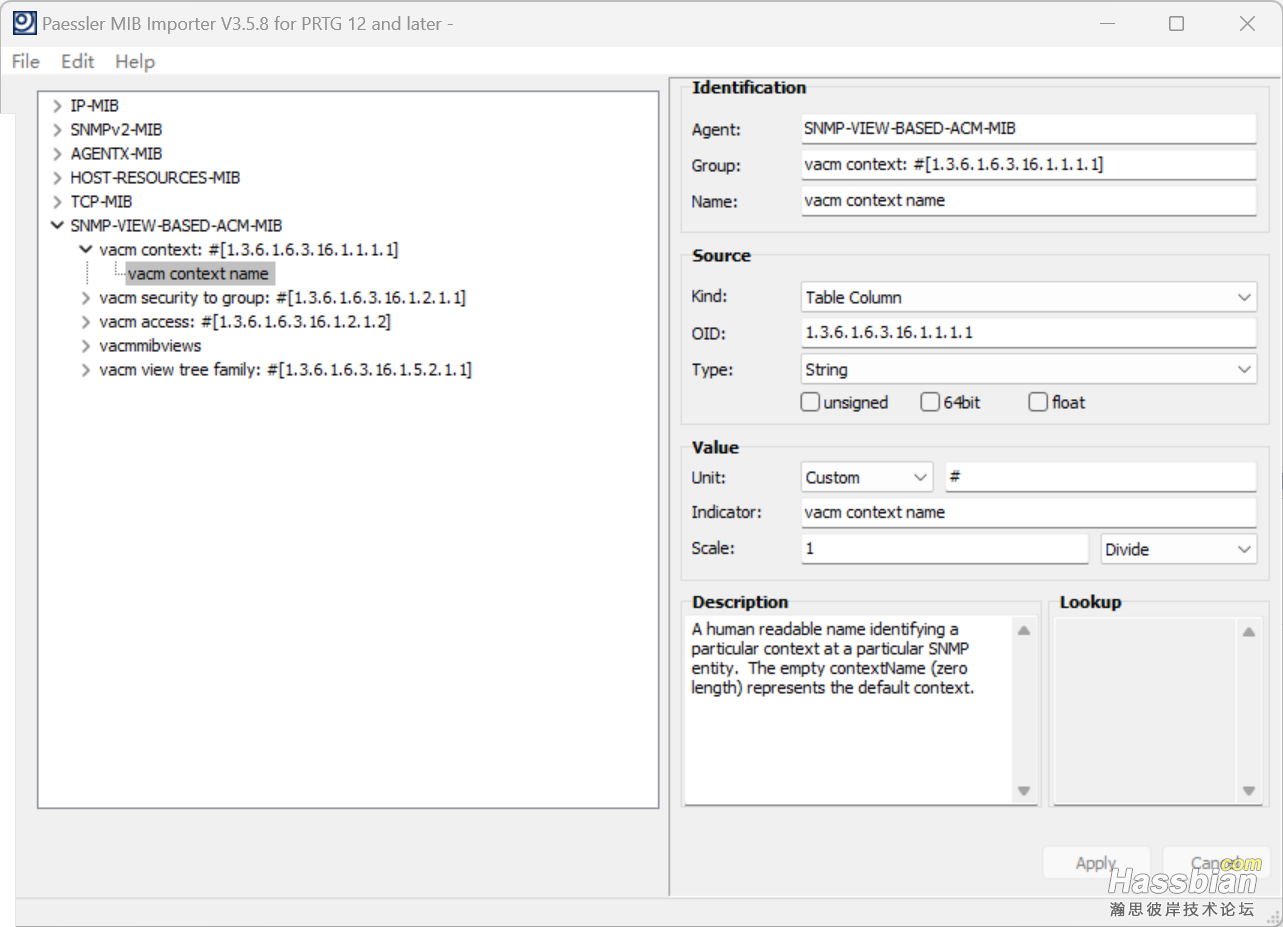Expand the SNMPv2-MIB tree node
Viewport: 1283px width, 927px height.
coord(57,129)
